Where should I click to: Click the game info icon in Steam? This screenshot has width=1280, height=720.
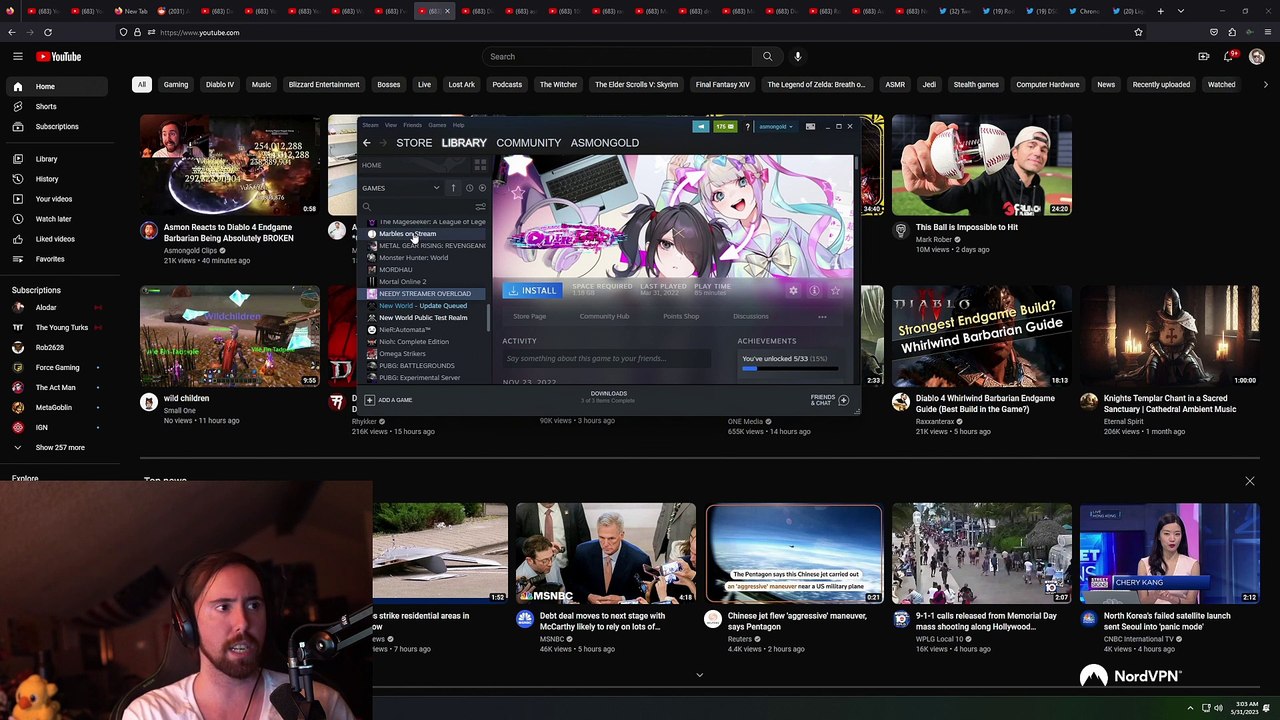(814, 291)
